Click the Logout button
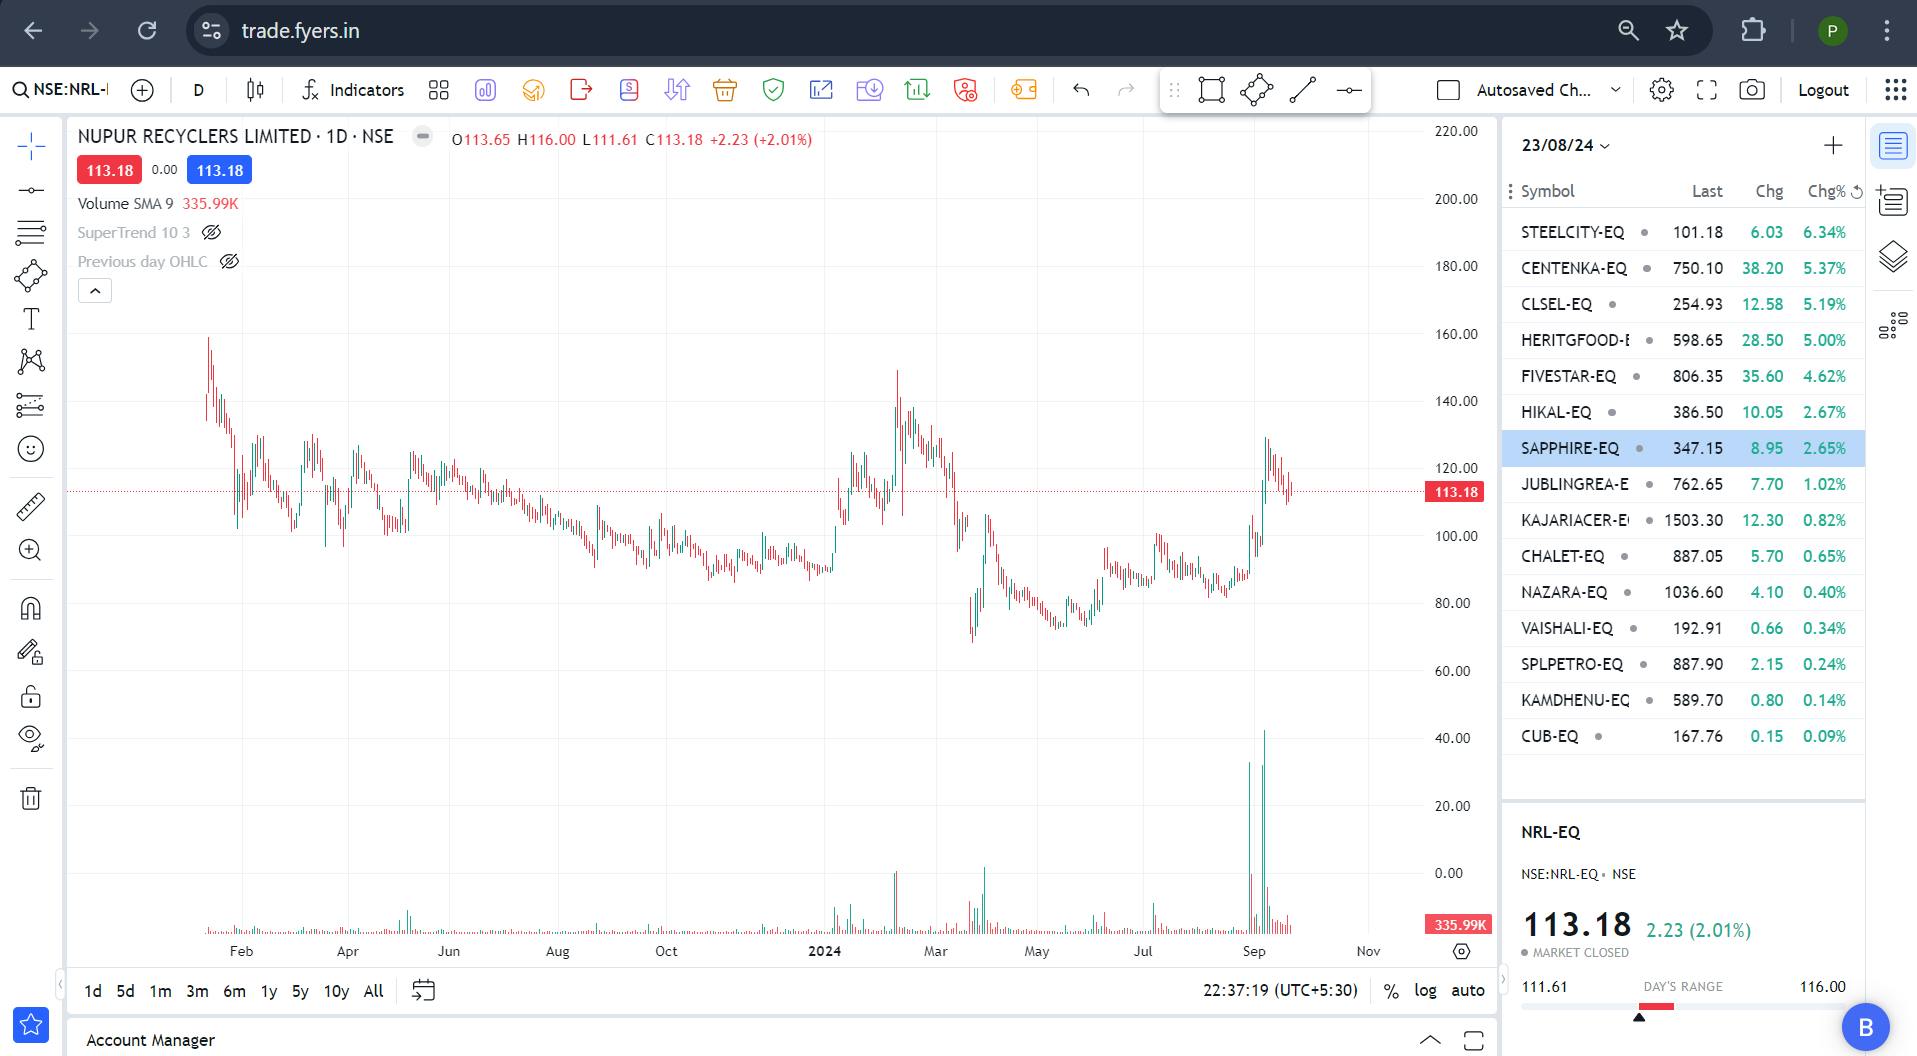1917x1056 pixels. [1823, 90]
